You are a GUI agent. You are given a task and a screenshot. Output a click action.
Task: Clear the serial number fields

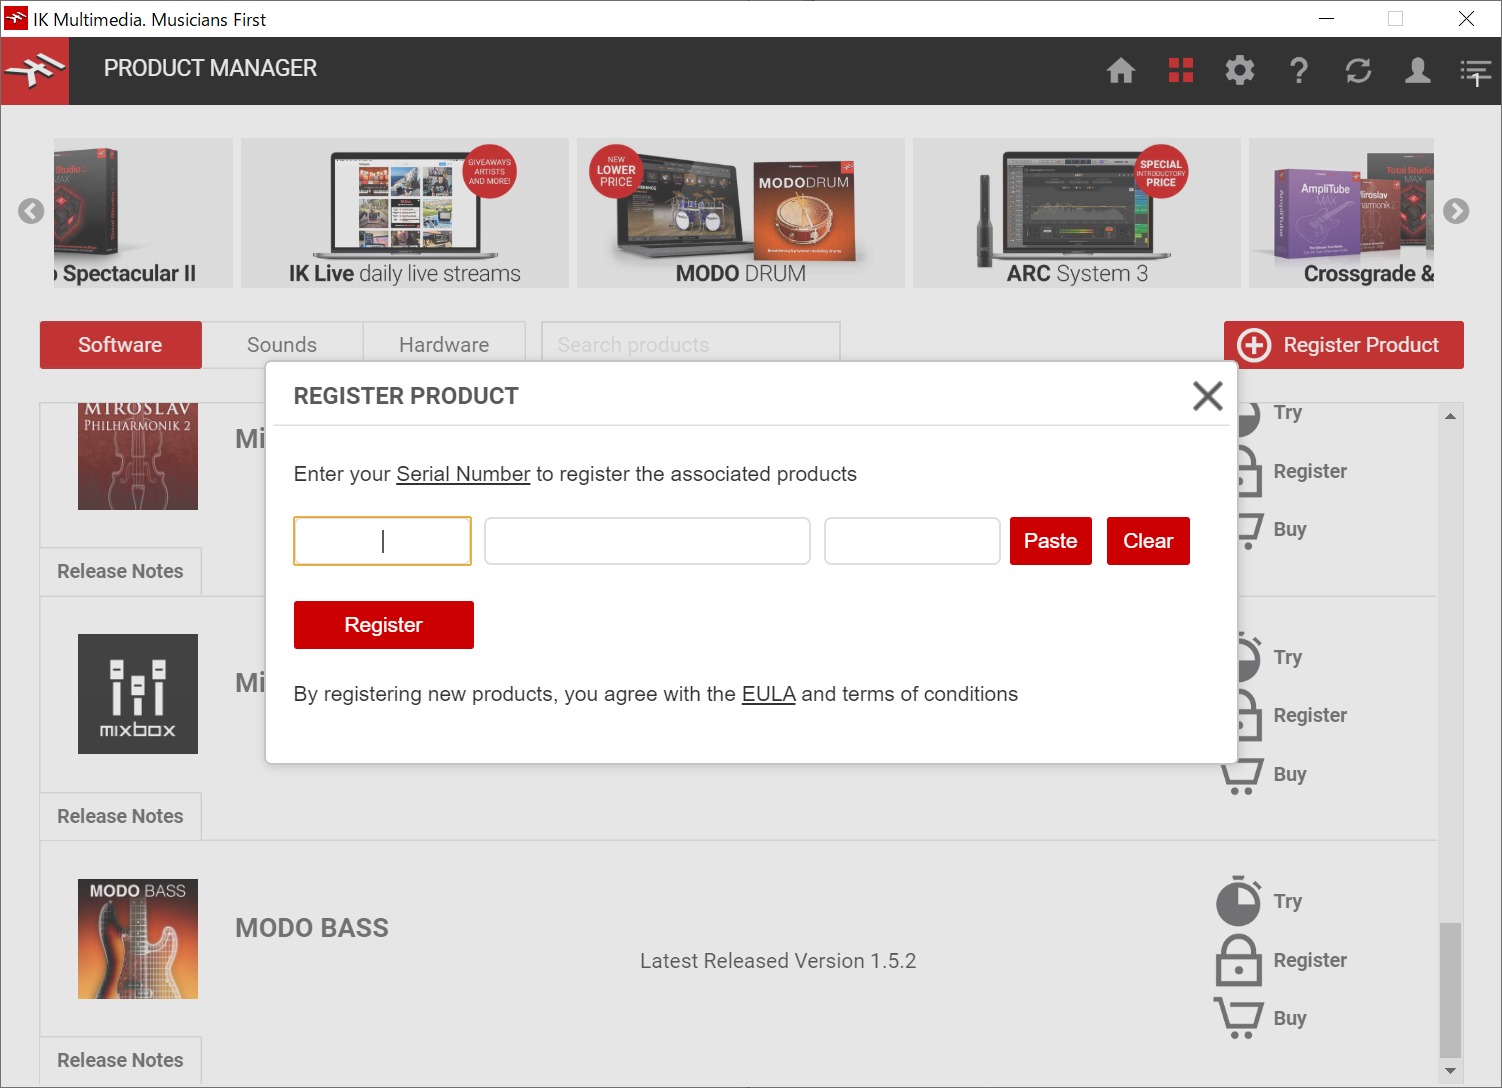click(1148, 541)
